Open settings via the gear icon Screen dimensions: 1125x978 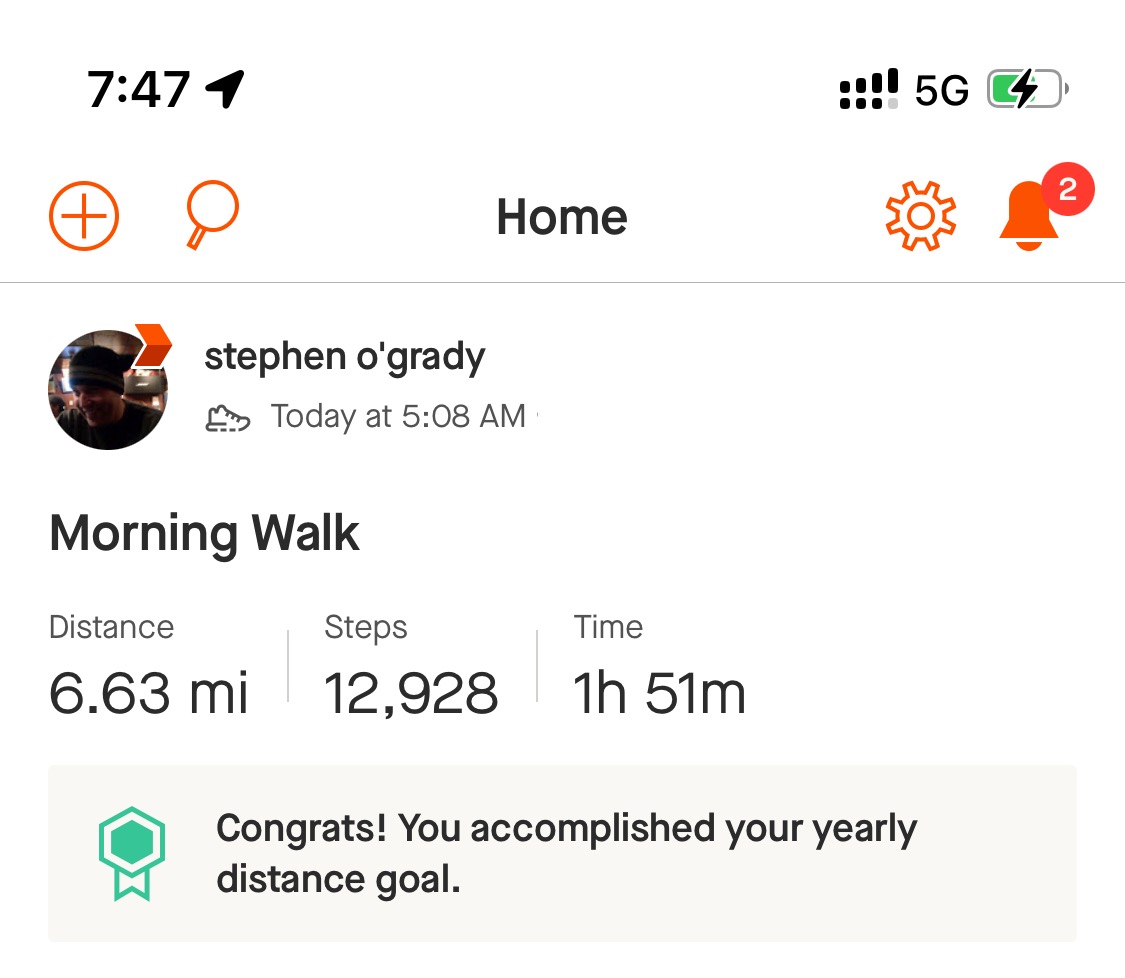(921, 216)
